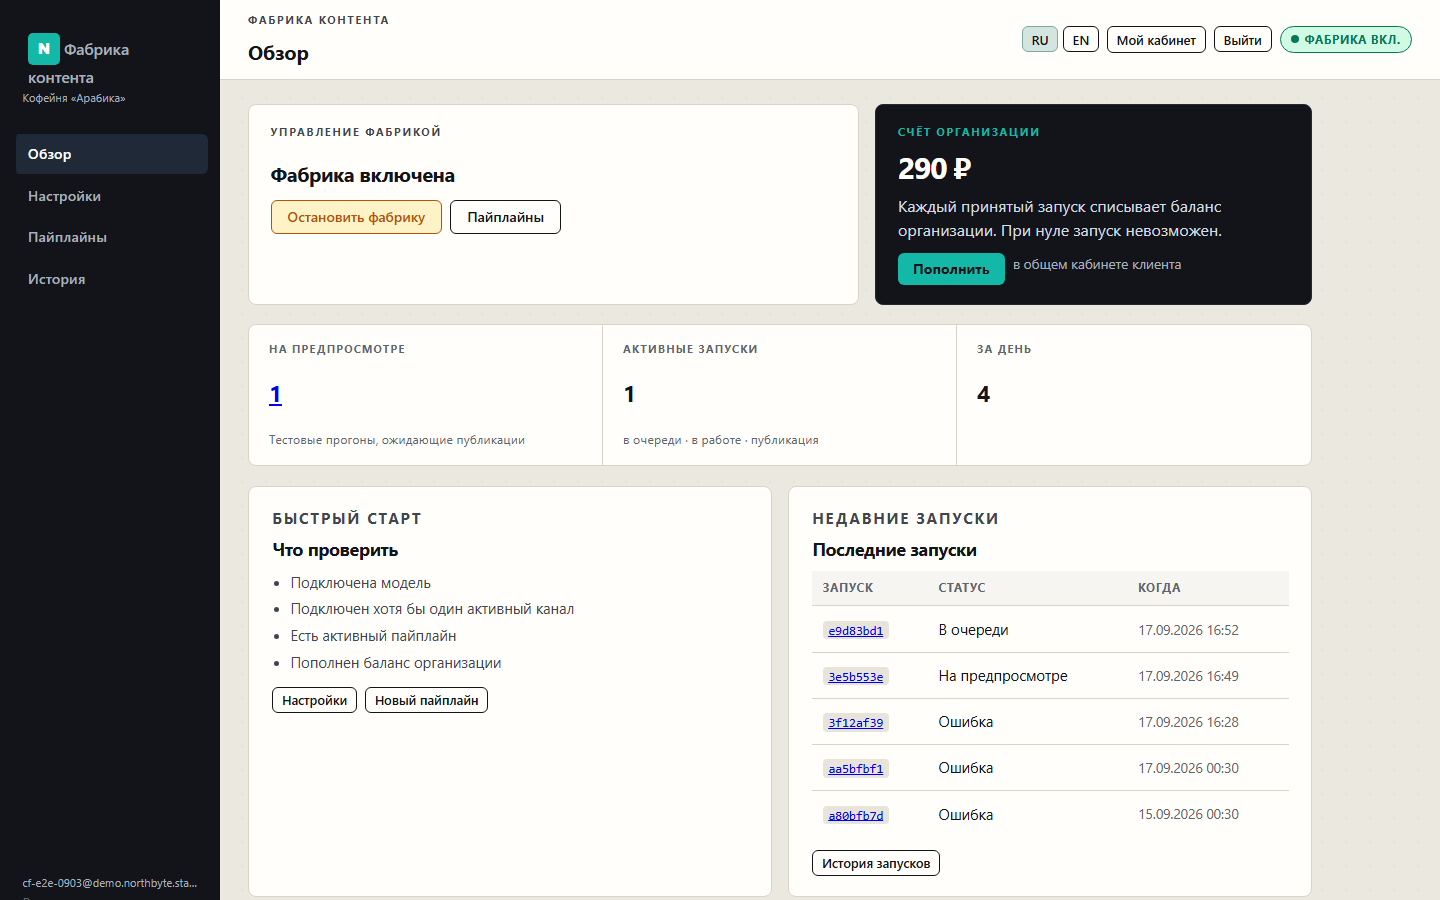This screenshot has height=900, width=1440.
Task: Click the green N logo icon
Action: [x=44, y=49]
